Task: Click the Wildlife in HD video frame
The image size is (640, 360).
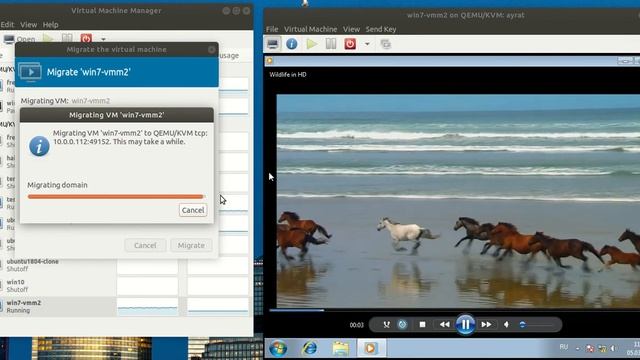Action: (458, 201)
